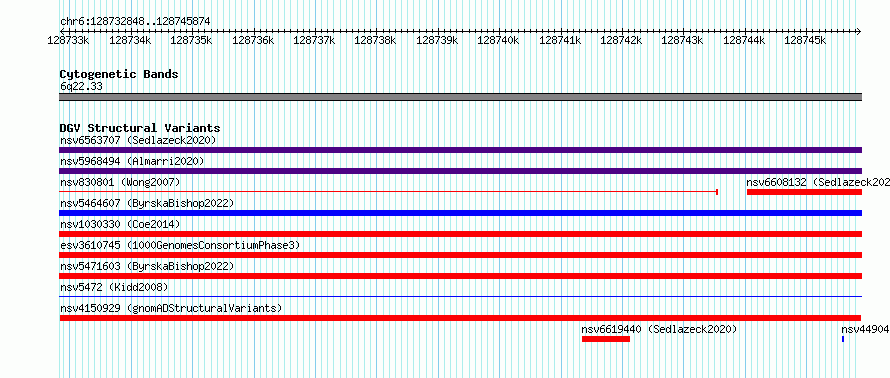The width and height of the screenshot is (890, 378).
Task: Click the 128742k ruler tick label
Action: [x=621, y=40]
